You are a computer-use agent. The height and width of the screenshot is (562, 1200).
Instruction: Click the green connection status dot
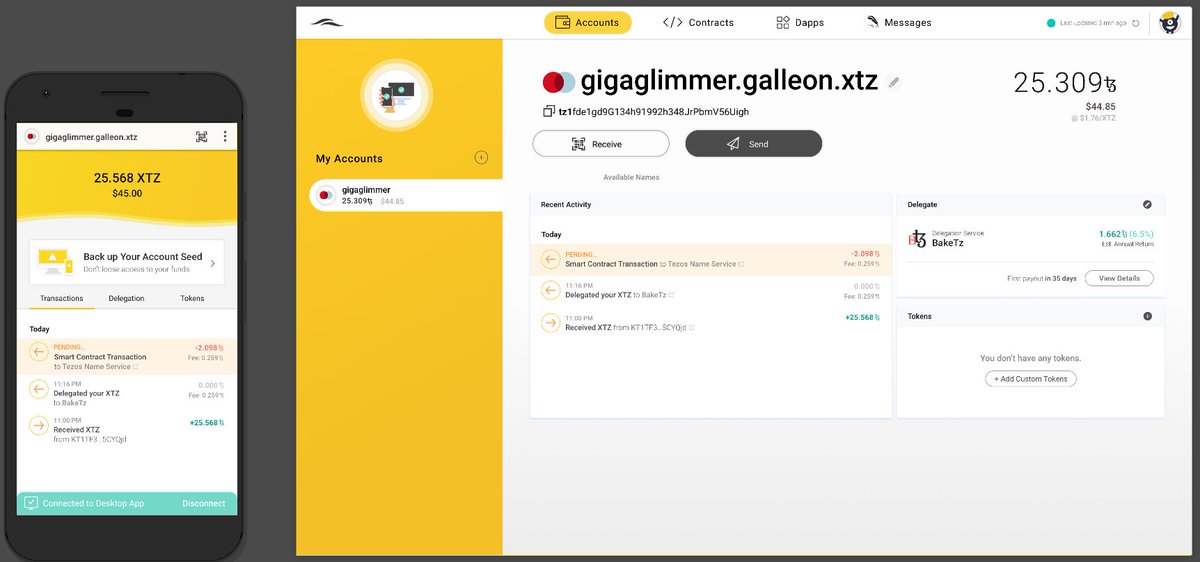pos(1051,23)
